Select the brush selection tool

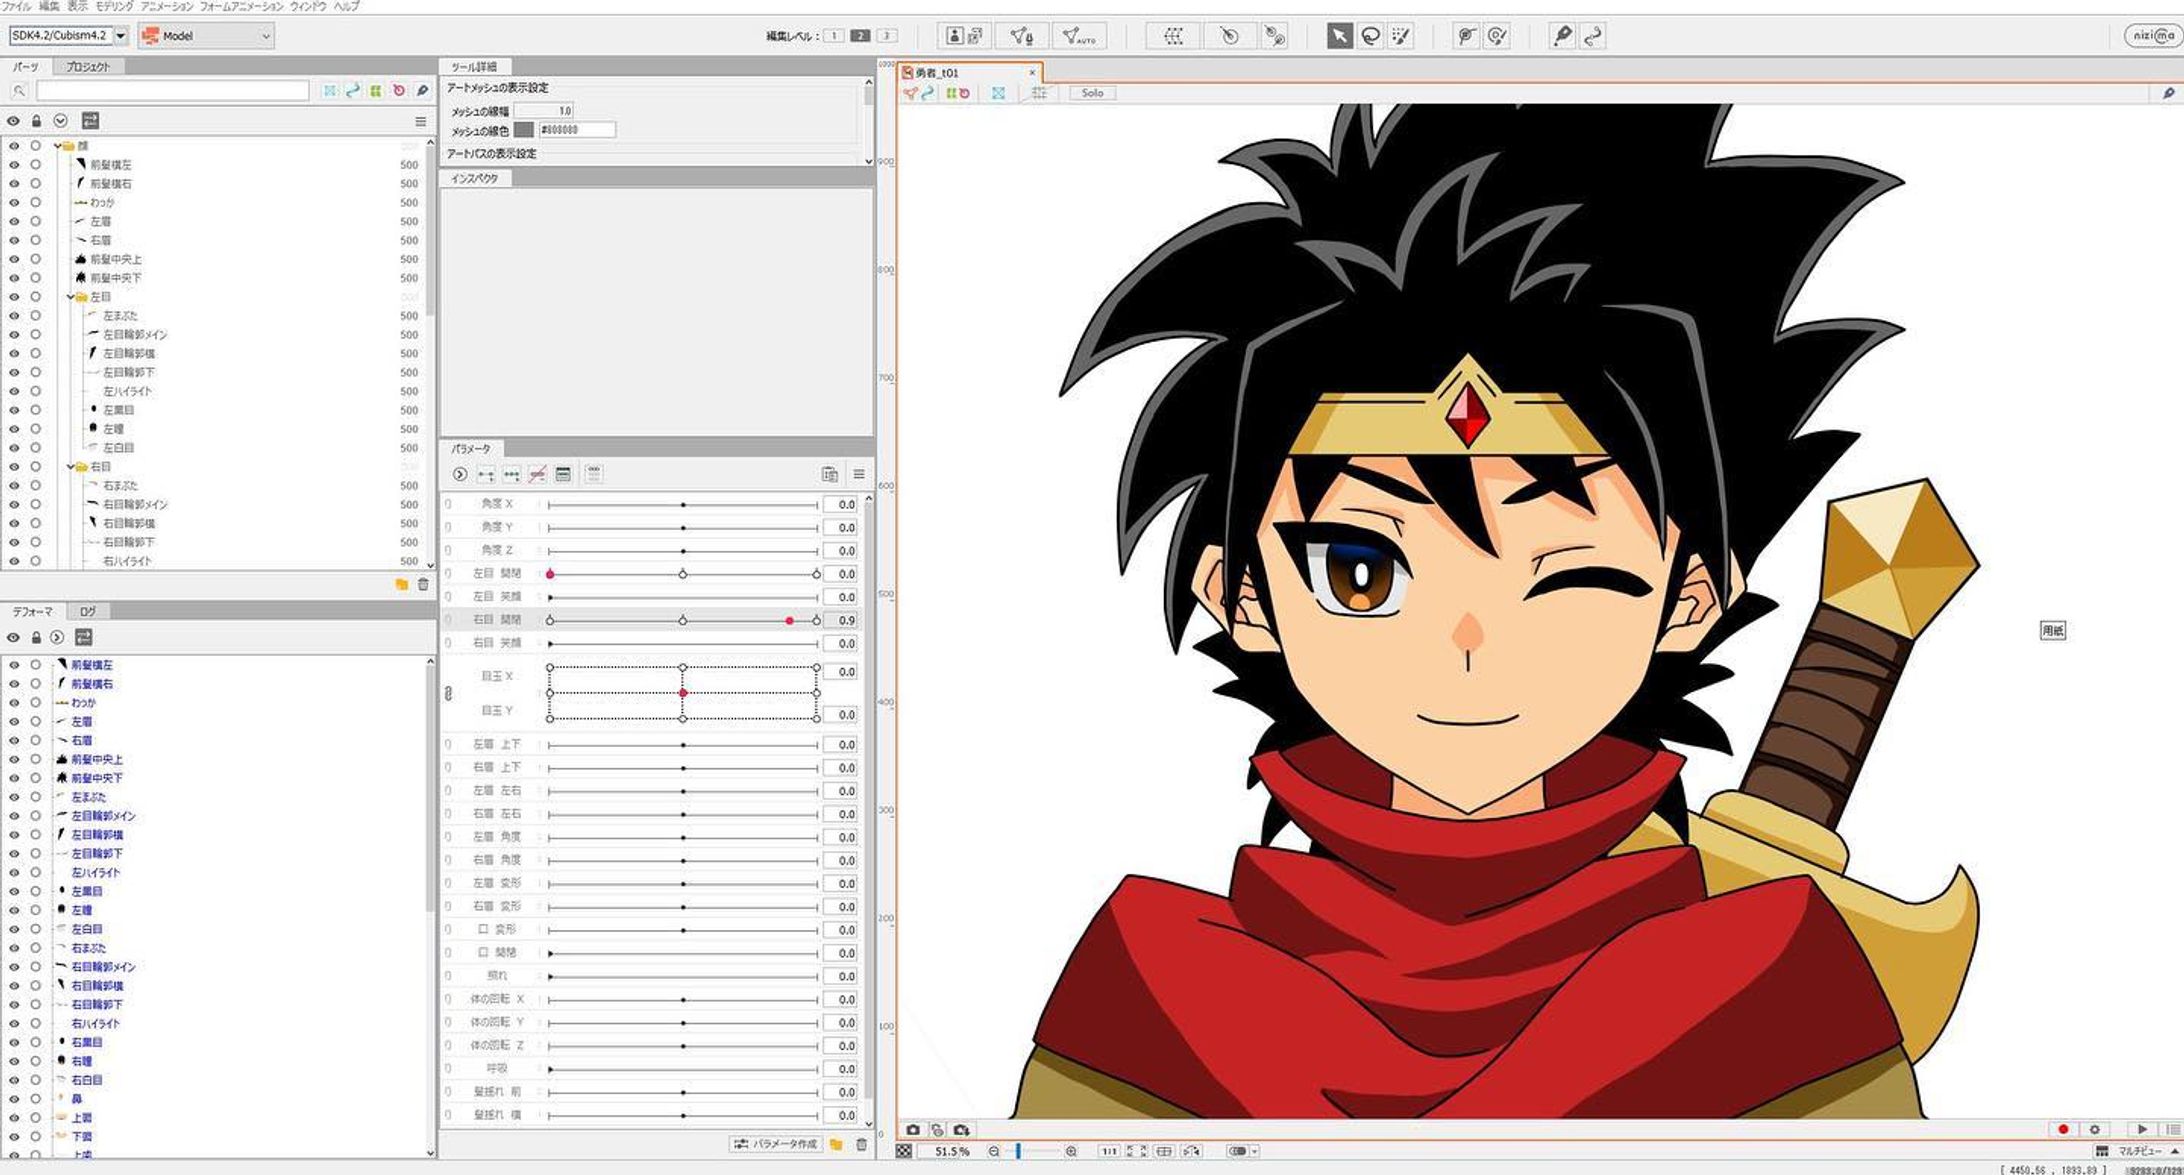tap(1401, 36)
